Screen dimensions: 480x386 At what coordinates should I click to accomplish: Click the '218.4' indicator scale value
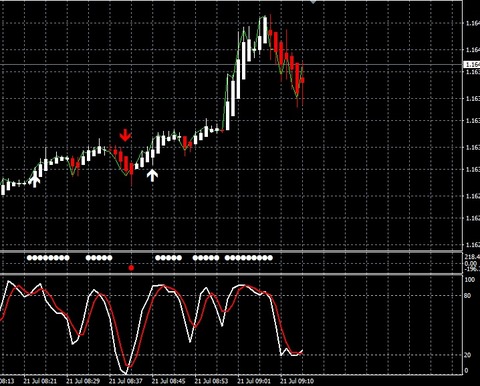tap(472, 257)
